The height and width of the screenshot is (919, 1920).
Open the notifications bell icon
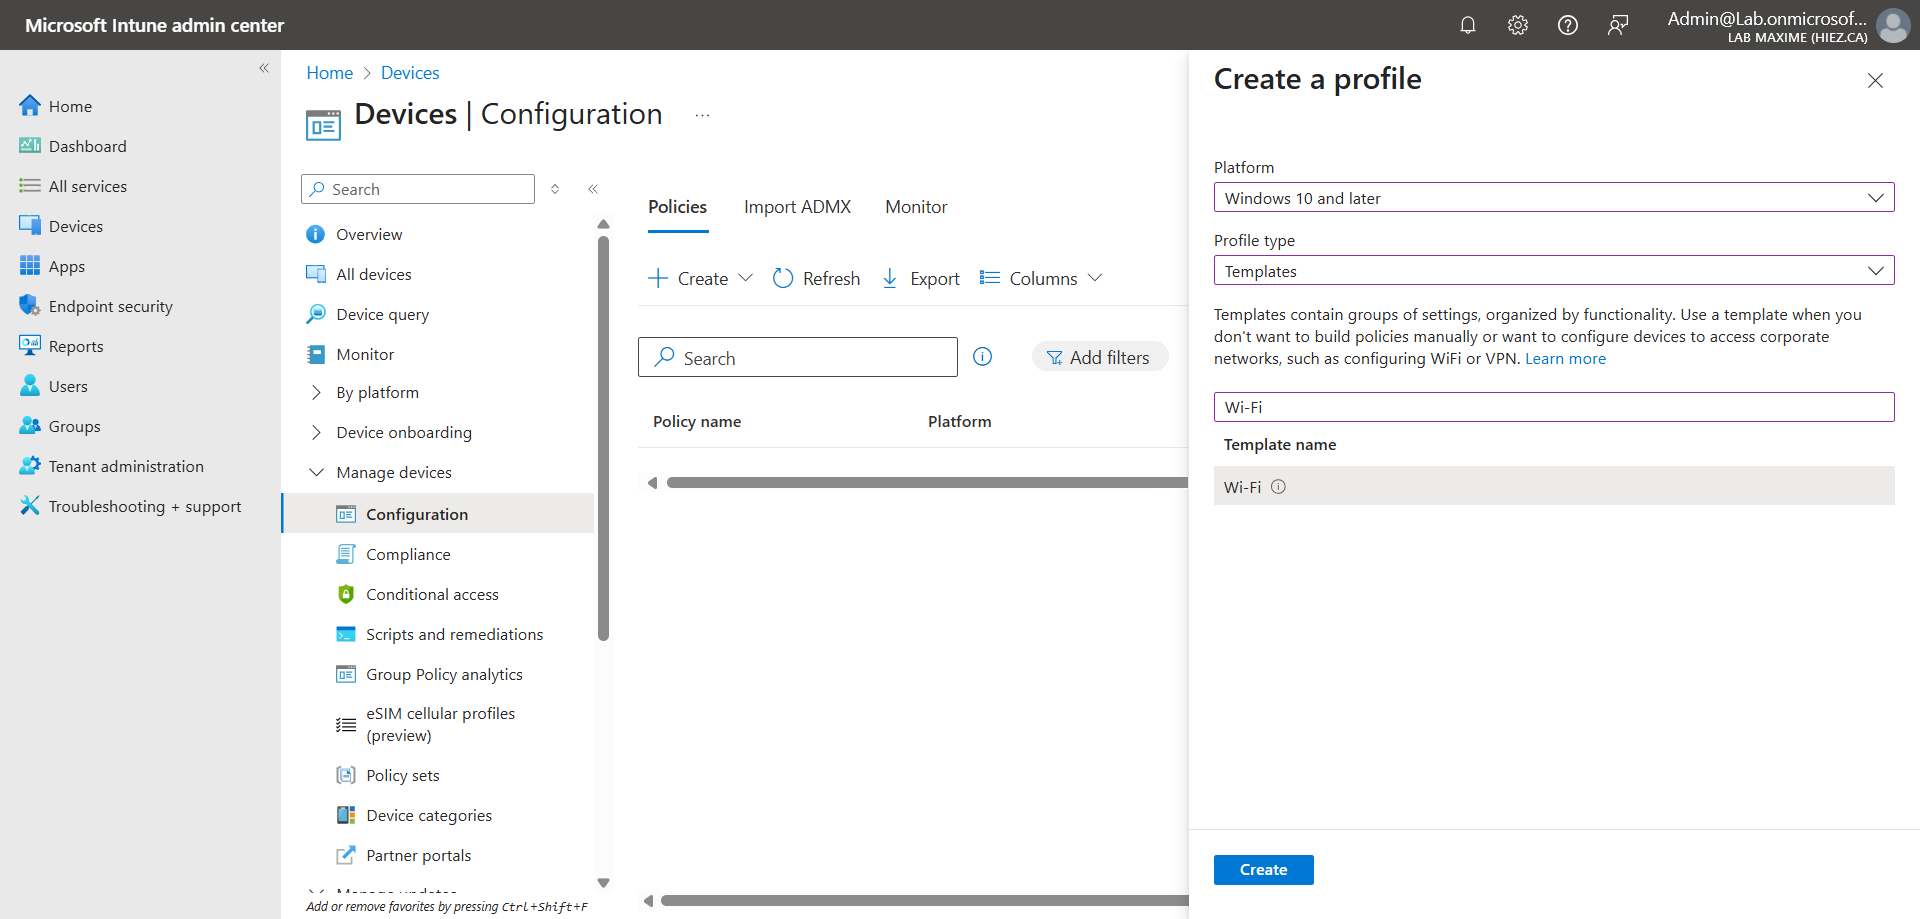click(x=1467, y=25)
